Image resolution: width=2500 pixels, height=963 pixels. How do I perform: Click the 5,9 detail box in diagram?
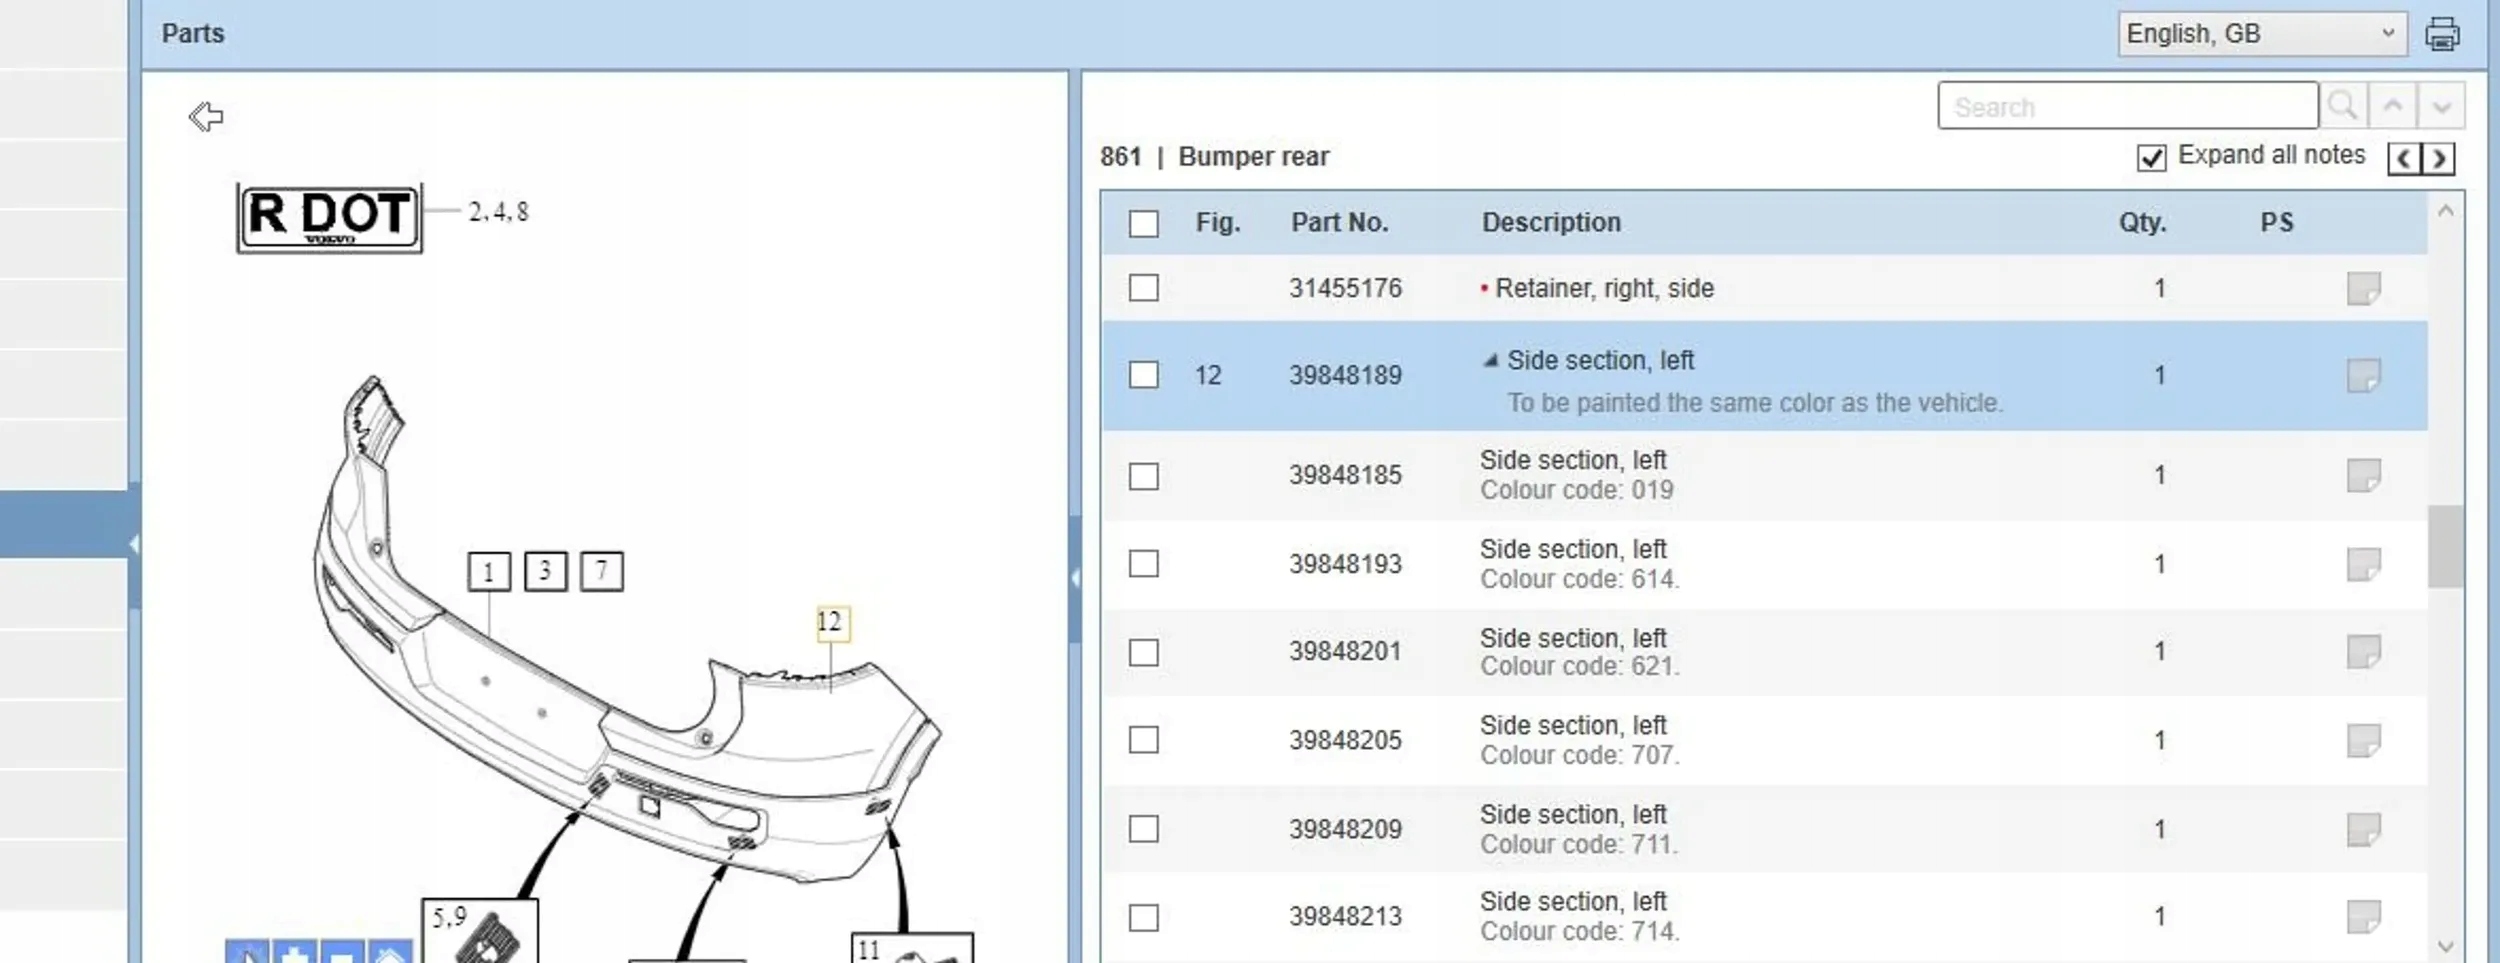click(x=480, y=931)
